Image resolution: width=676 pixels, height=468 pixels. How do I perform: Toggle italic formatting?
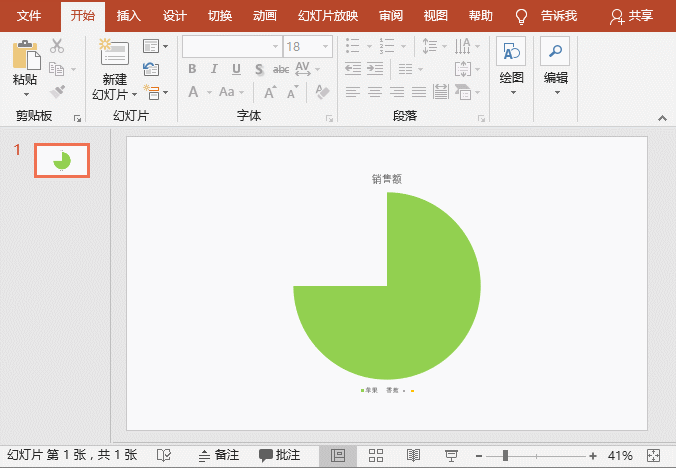click(x=214, y=69)
